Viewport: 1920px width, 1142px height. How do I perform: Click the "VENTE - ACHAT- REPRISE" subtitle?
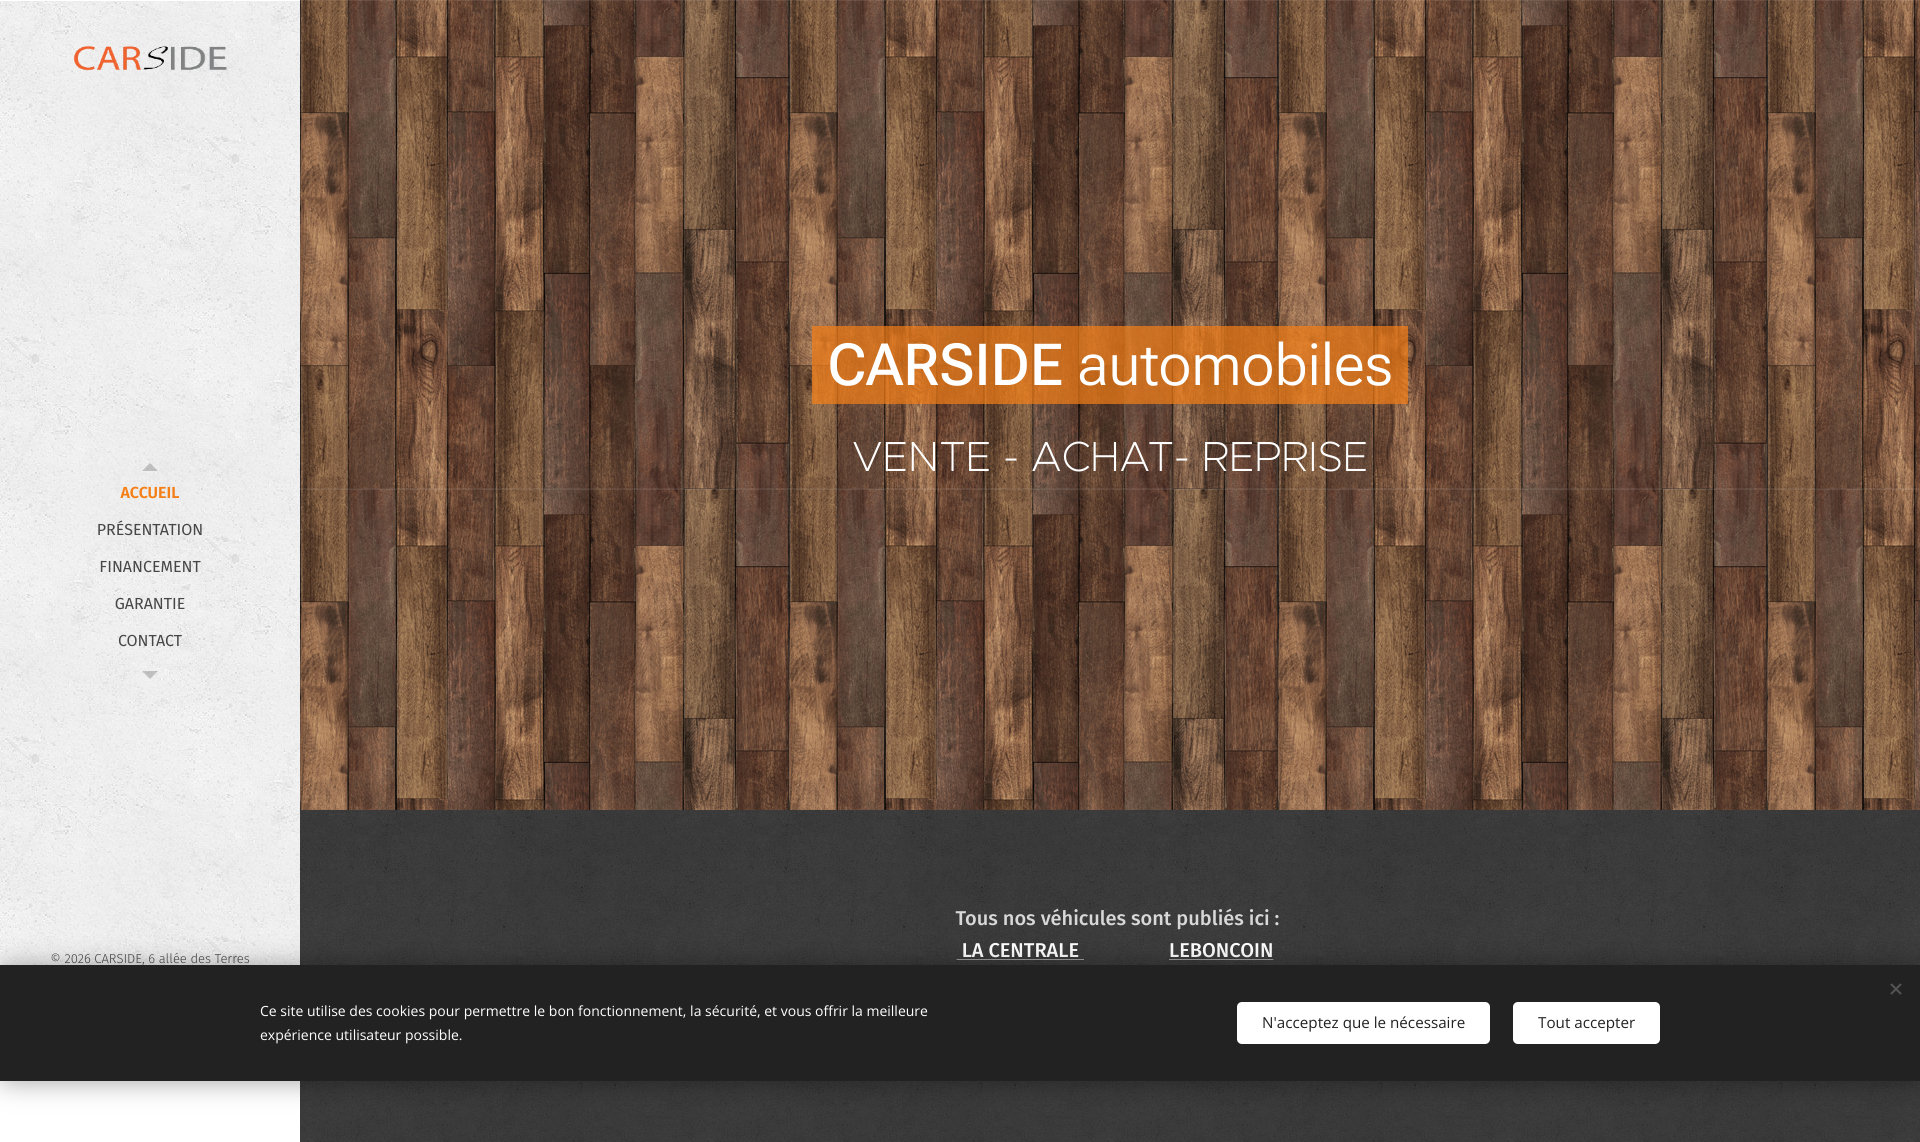[x=1110, y=457]
